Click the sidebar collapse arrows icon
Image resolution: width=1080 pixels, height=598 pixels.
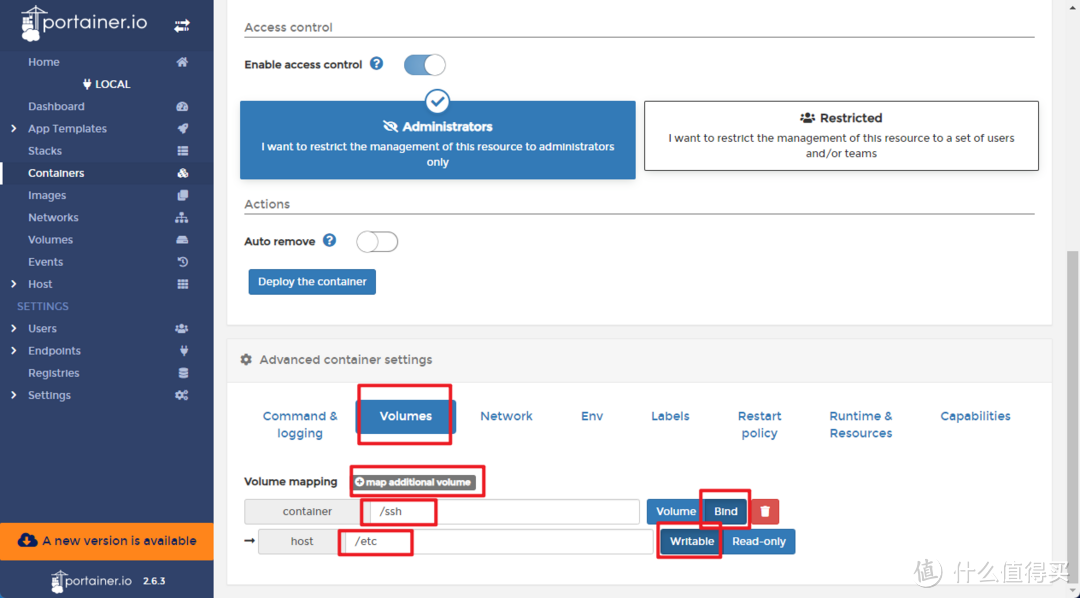(x=182, y=25)
